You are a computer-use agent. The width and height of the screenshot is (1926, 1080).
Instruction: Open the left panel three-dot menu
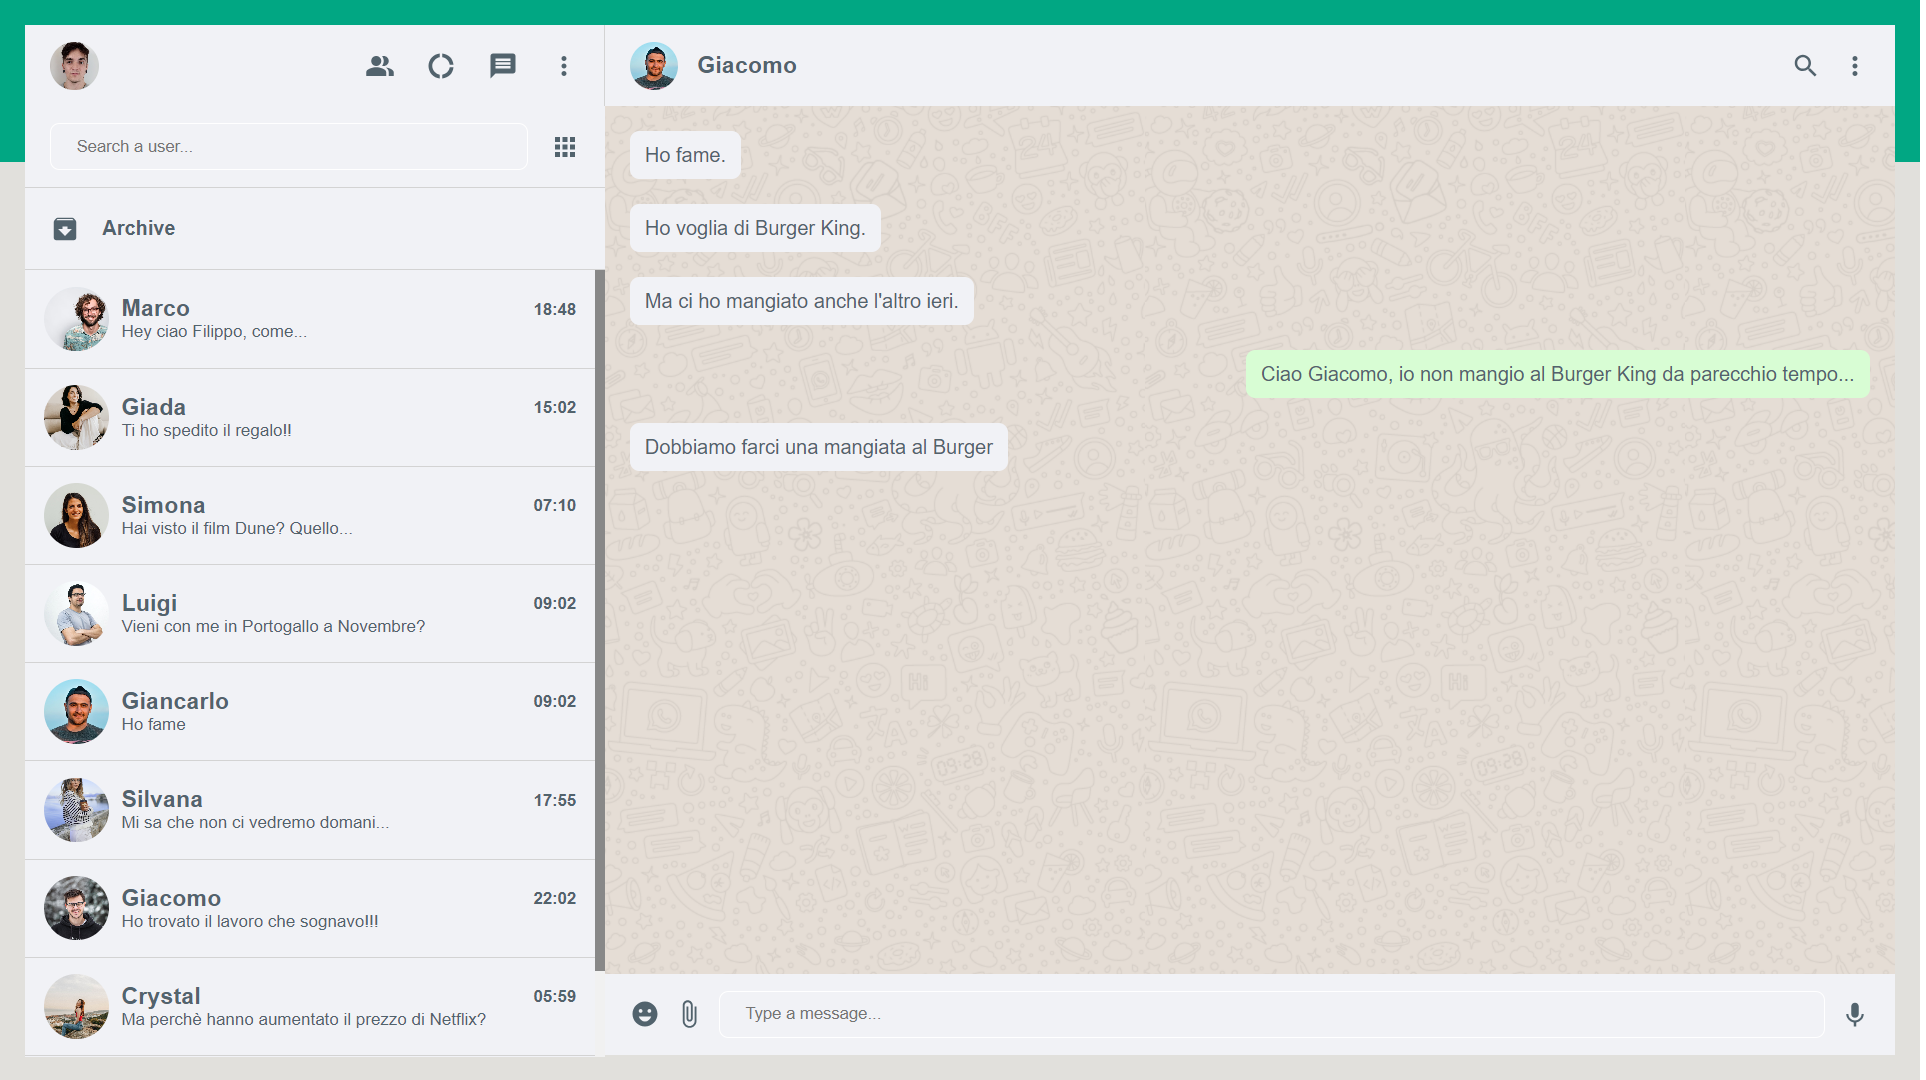(564, 65)
